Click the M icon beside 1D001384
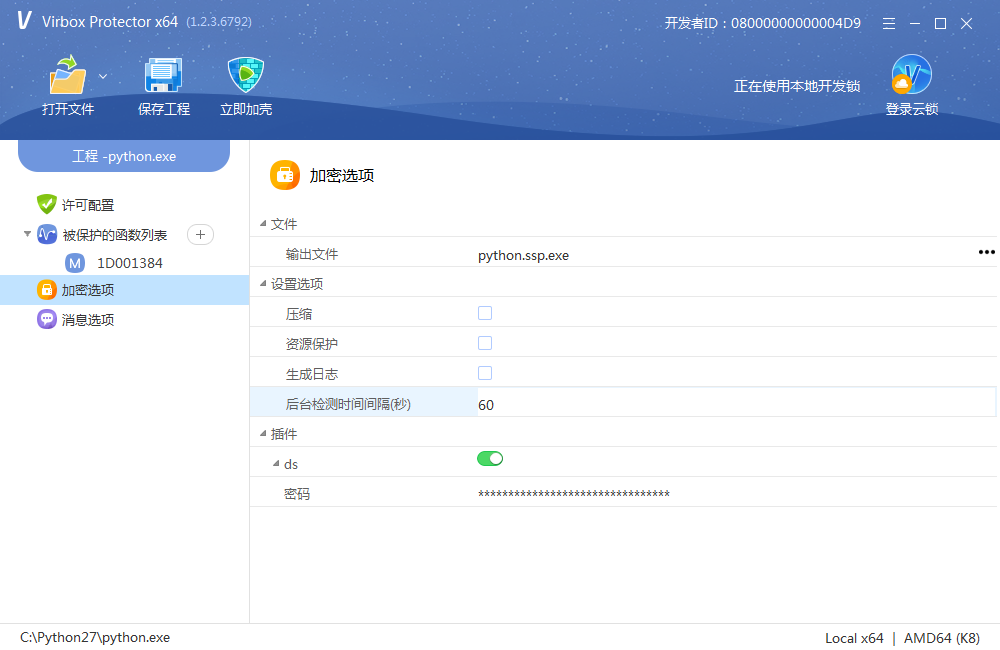 (75, 263)
